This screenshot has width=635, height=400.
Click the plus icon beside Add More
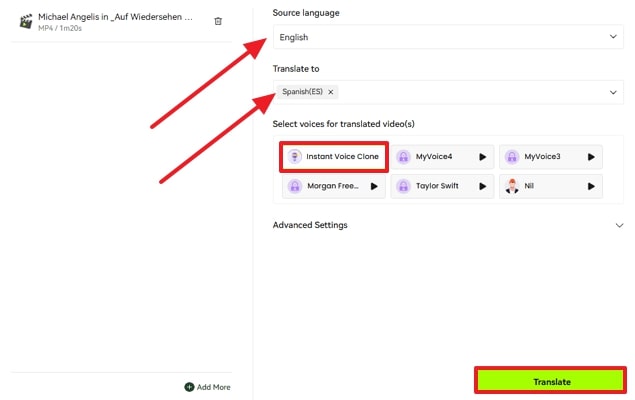click(x=189, y=387)
